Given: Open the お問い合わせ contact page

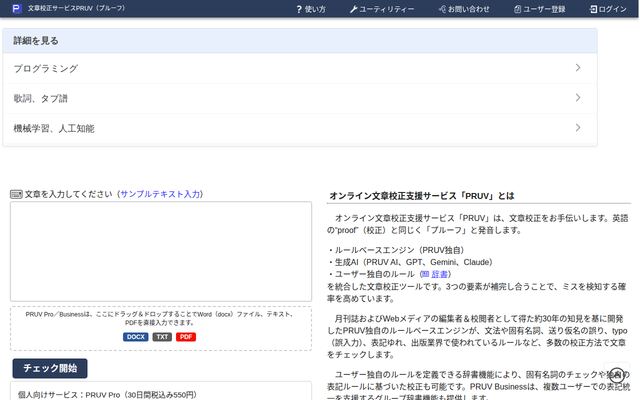Looking at the screenshot, I should tap(464, 9).
